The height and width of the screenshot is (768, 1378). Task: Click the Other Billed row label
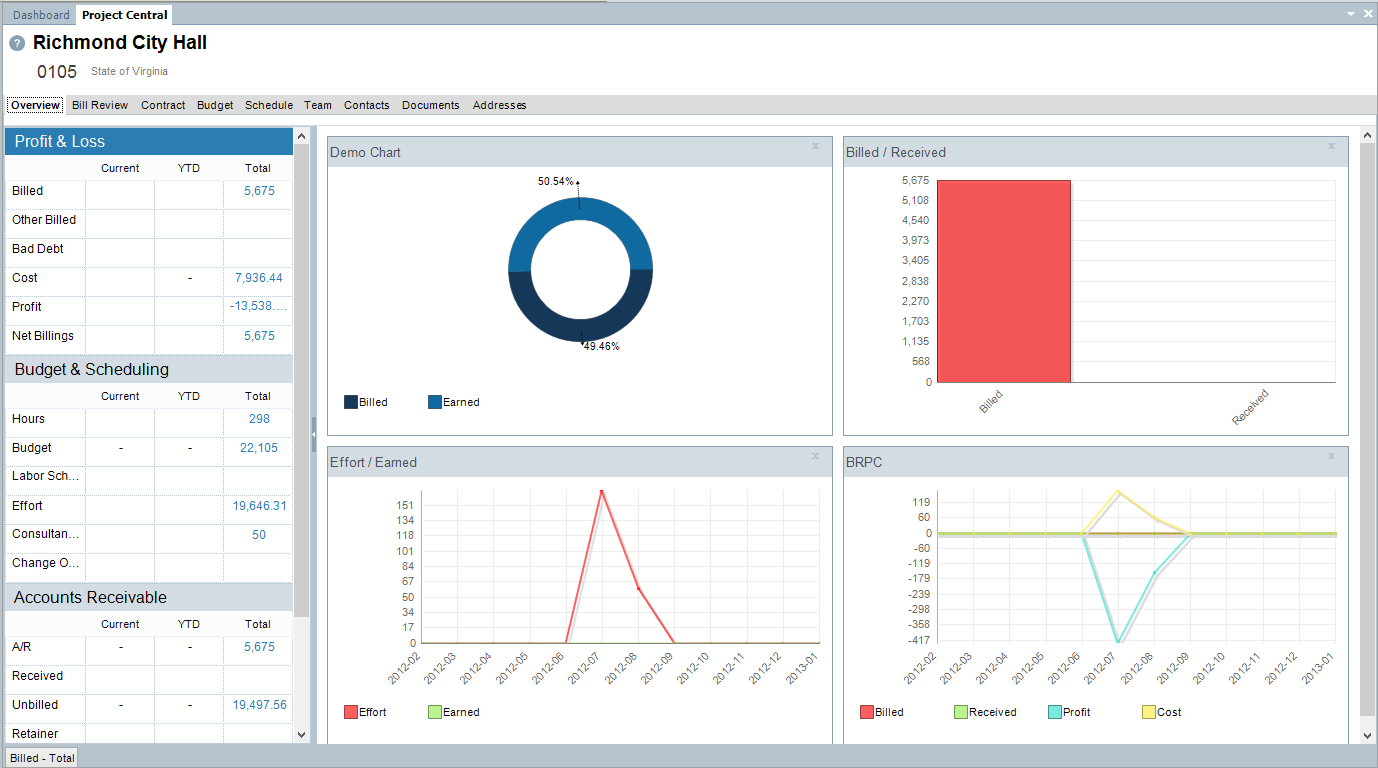click(x=44, y=220)
